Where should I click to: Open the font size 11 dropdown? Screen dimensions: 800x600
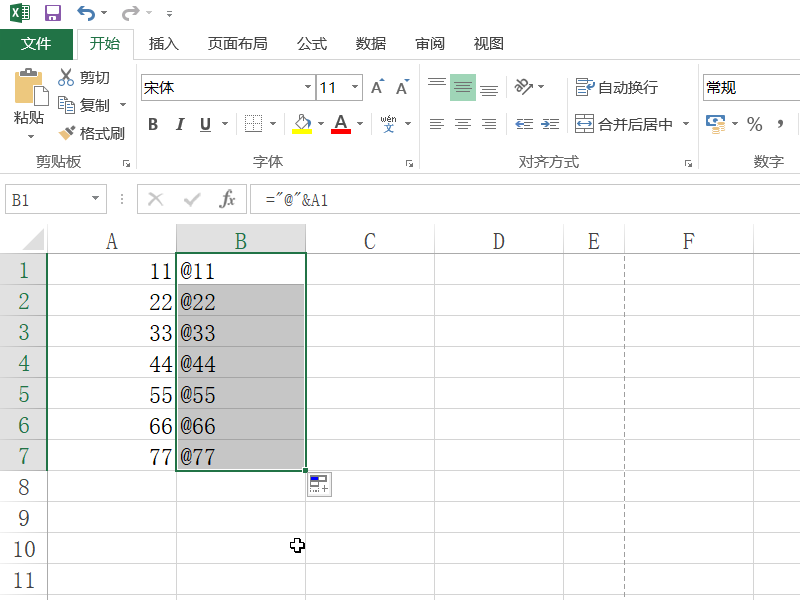point(355,87)
